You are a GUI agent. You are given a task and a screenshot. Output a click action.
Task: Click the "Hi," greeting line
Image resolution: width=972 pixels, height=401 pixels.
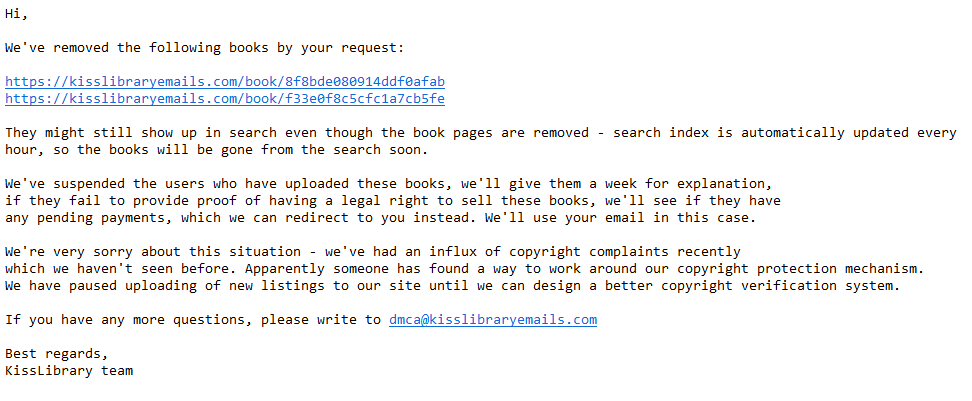pos(17,14)
